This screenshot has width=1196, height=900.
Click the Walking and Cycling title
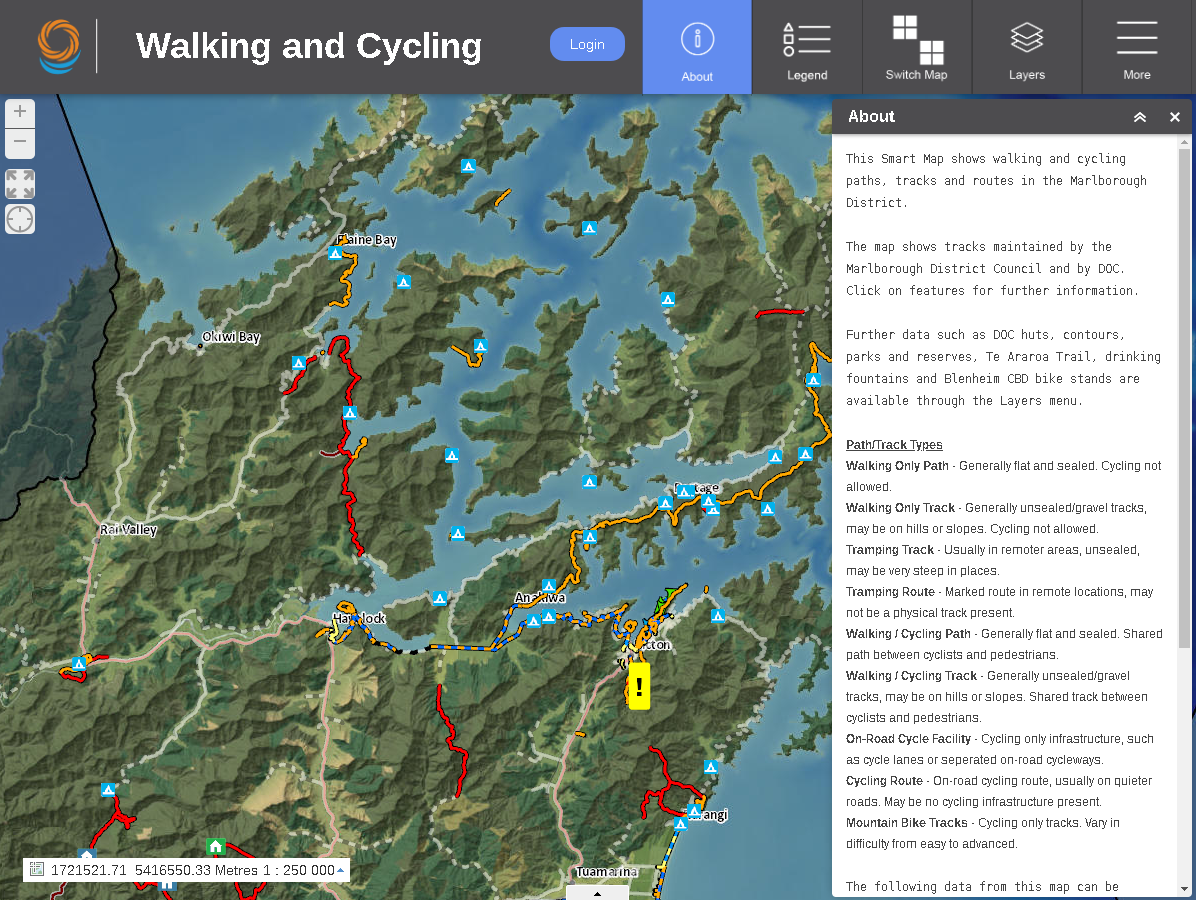pyautogui.click(x=309, y=46)
